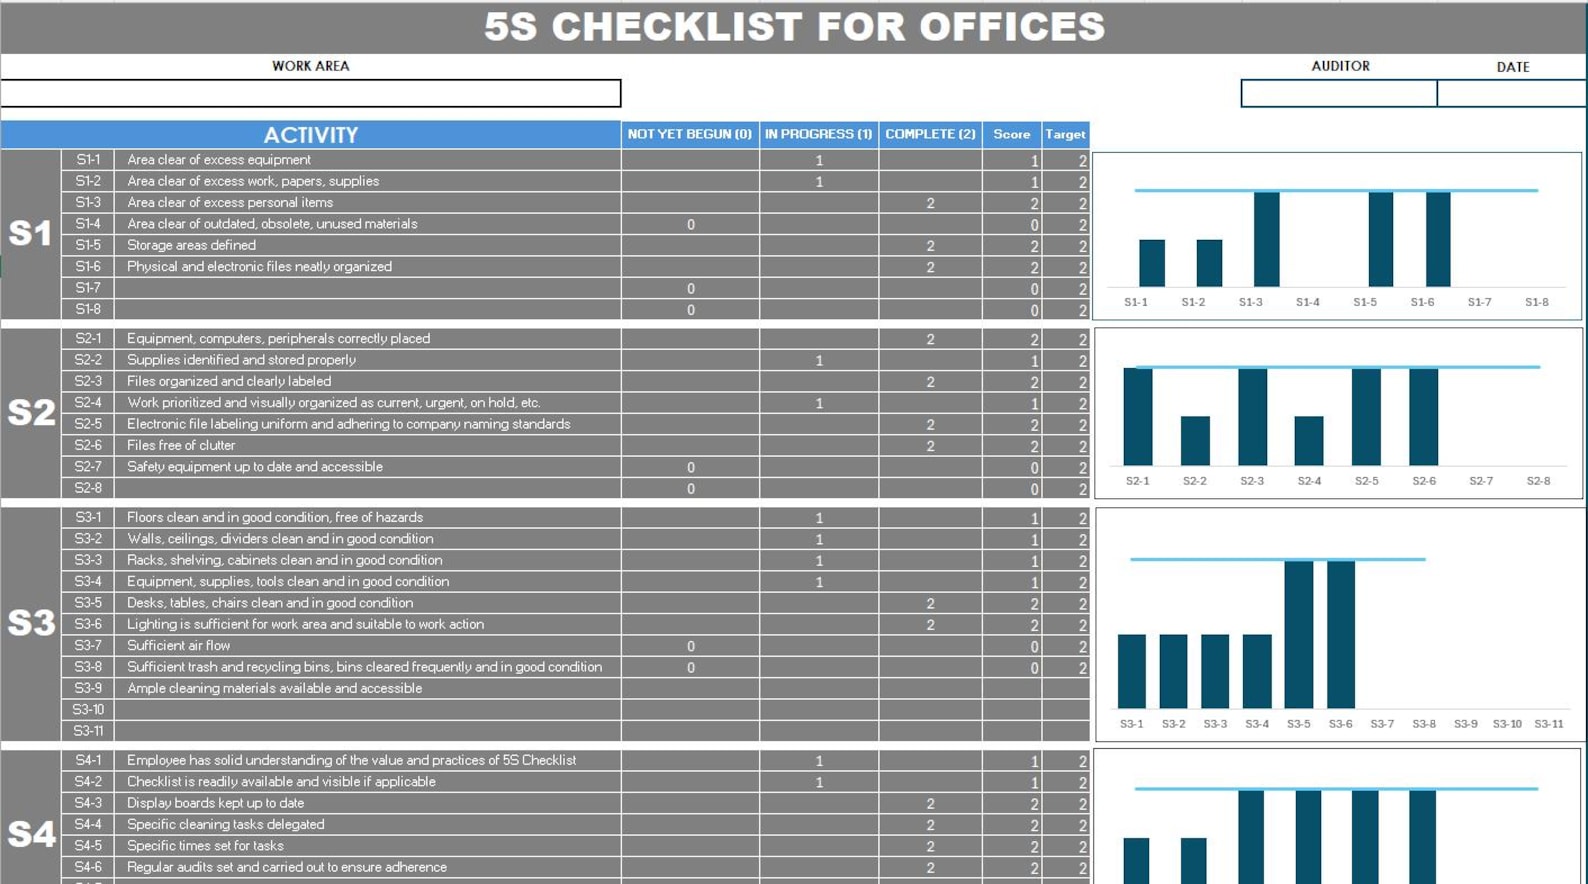The width and height of the screenshot is (1588, 884).
Task: Click the DATE entry field
Action: click(x=1512, y=93)
